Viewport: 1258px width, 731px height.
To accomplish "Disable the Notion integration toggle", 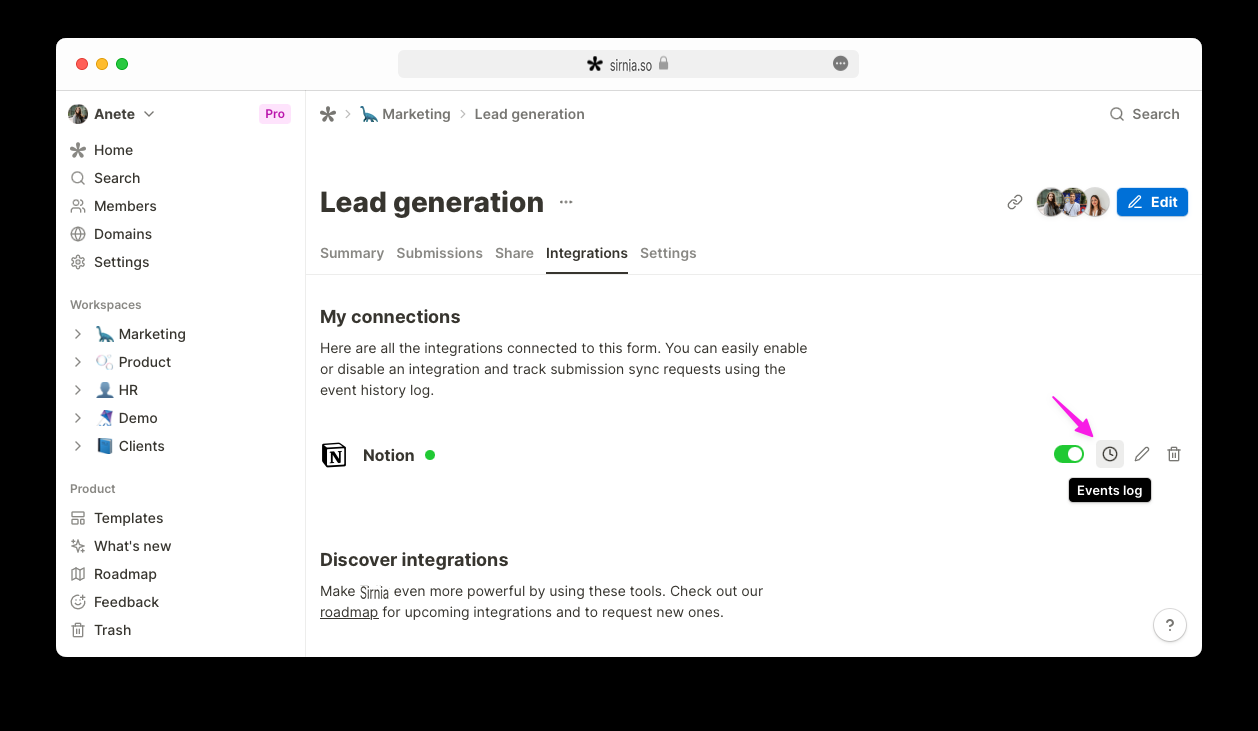I will coord(1069,454).
